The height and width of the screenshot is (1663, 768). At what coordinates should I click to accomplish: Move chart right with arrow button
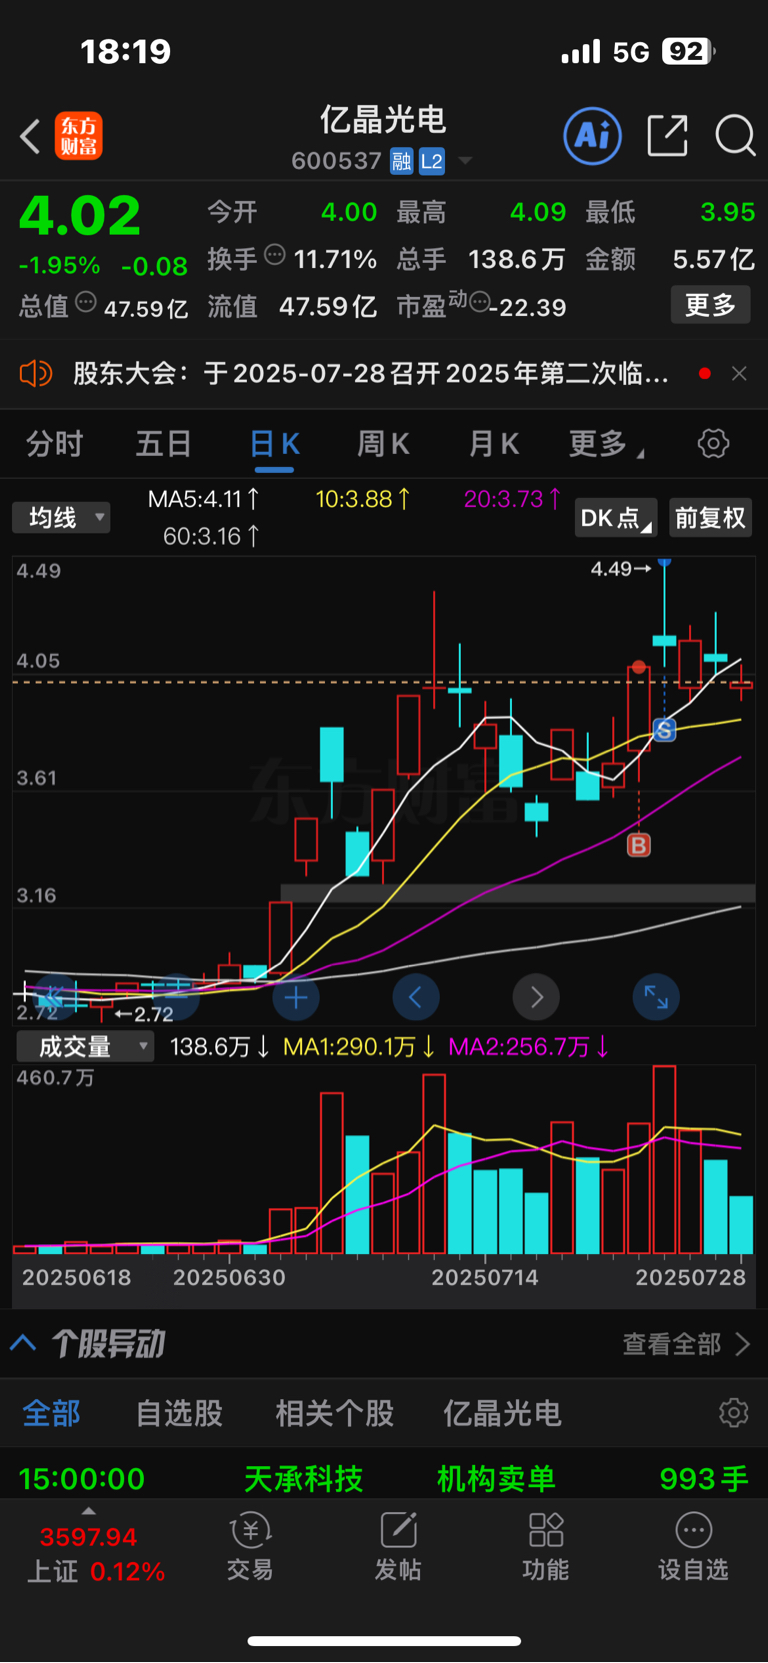536,997
